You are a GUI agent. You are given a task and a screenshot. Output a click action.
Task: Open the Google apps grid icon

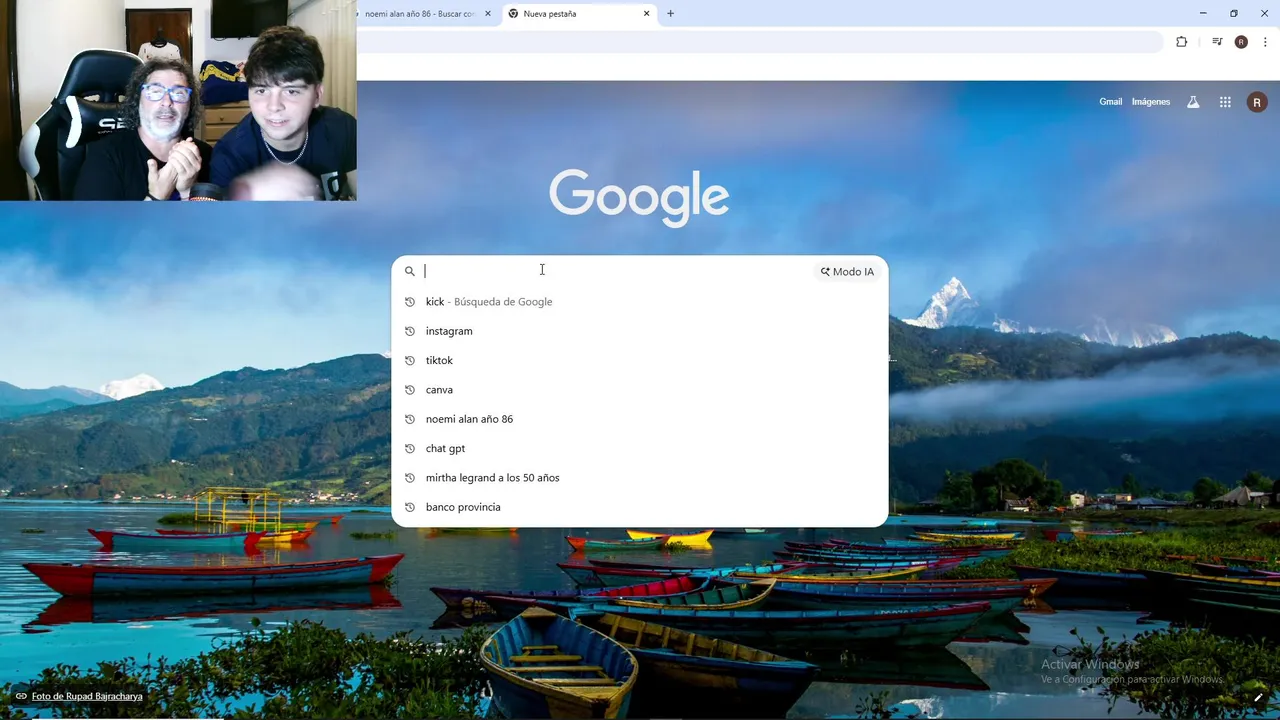(x=1225, y=102)
